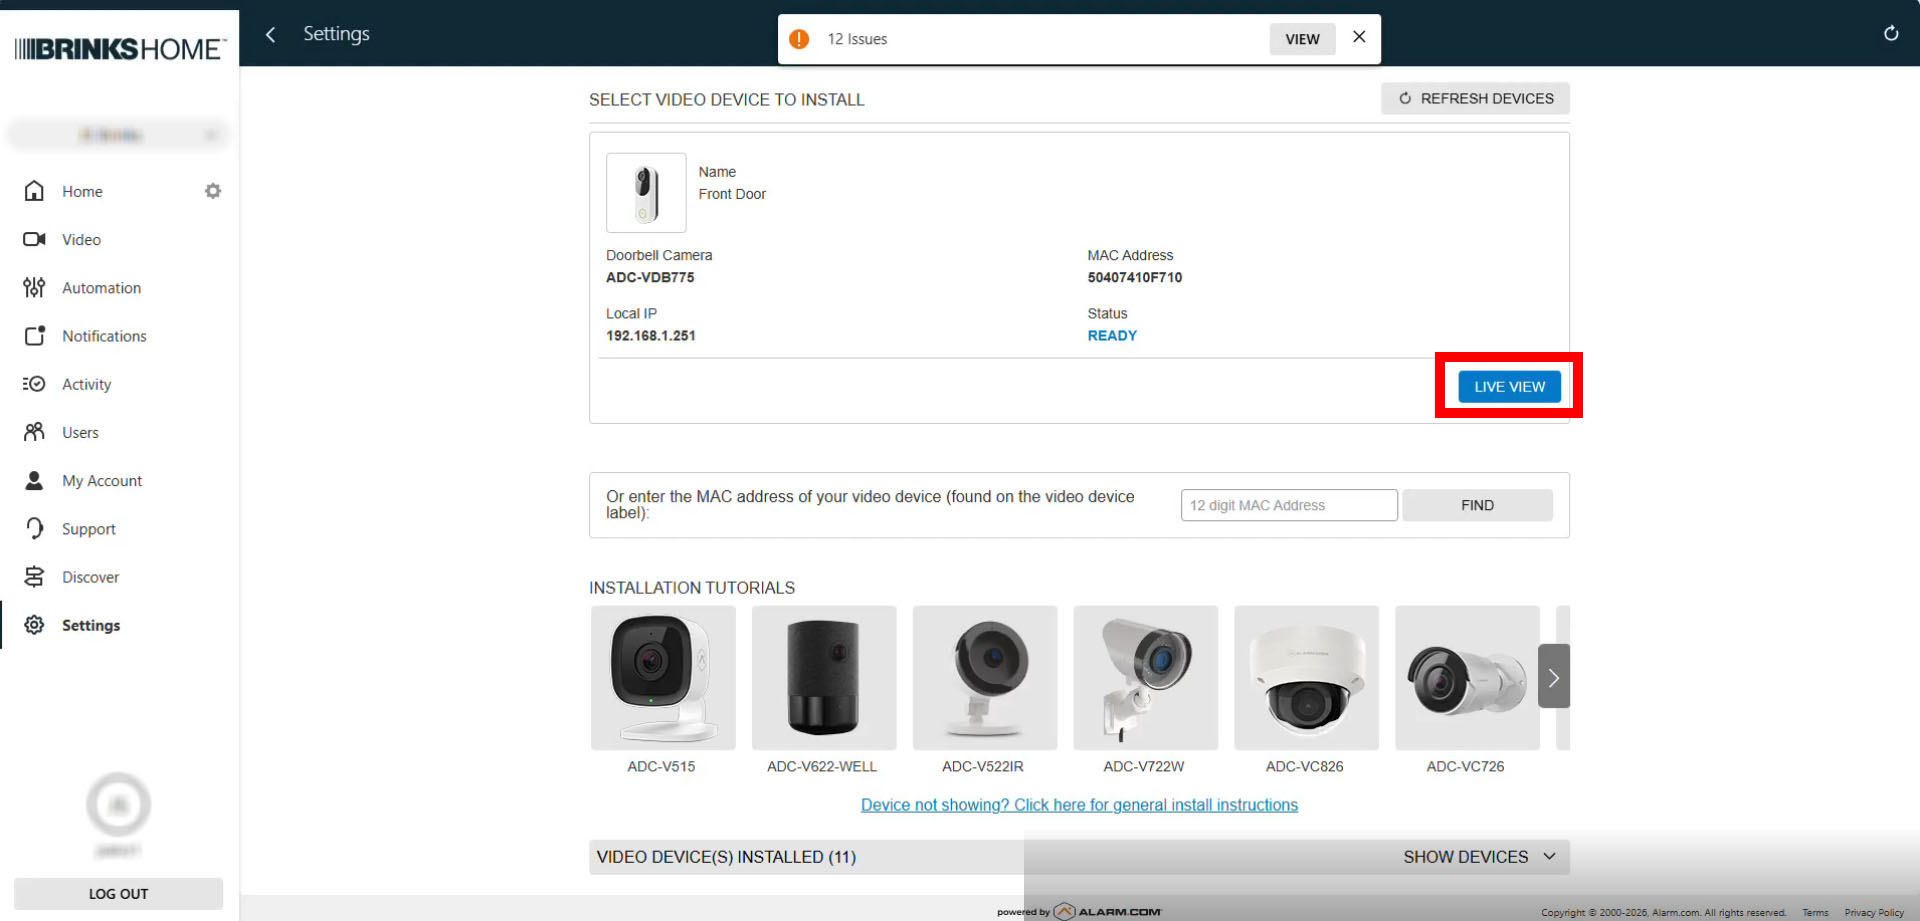
Task: Click the 12 digit MAC Address field
Action: pyautogui.click(x=1289, y=505)
